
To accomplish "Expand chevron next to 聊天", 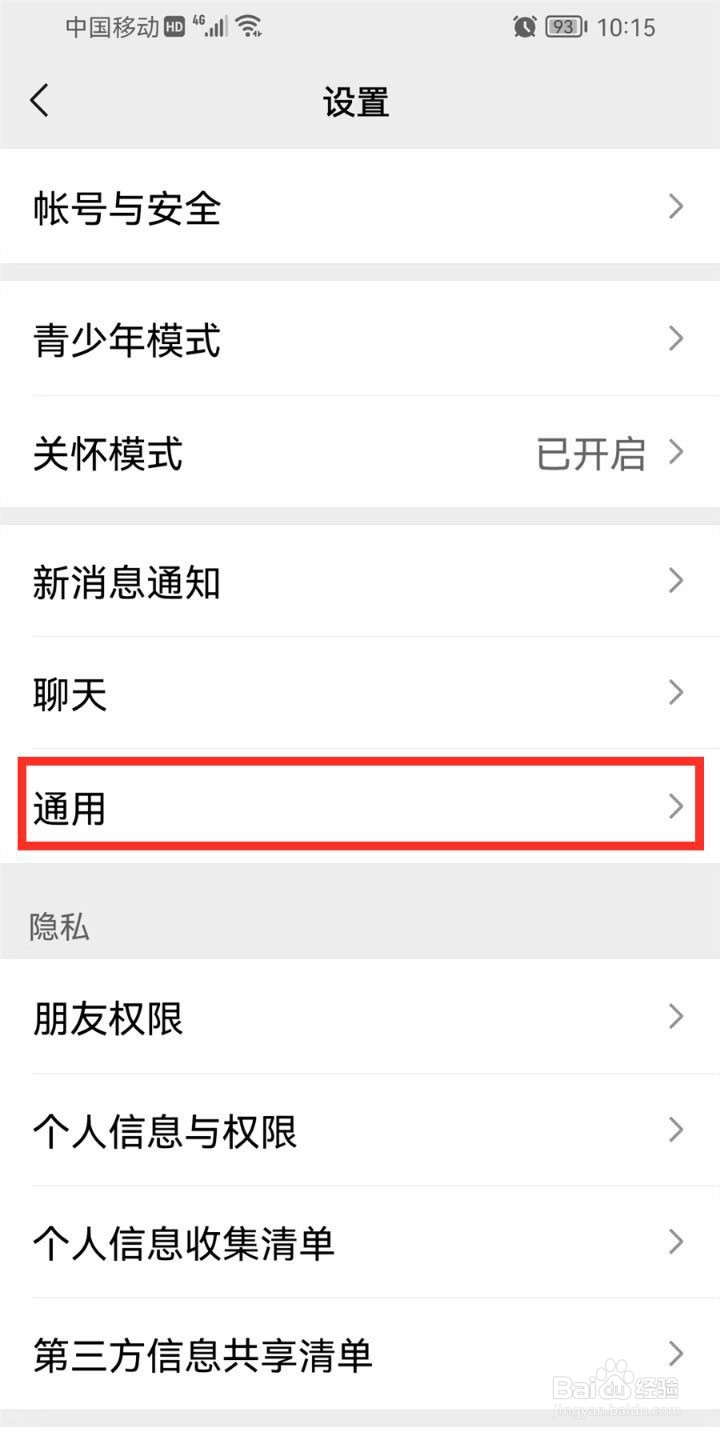I will [x=677, y=693].
